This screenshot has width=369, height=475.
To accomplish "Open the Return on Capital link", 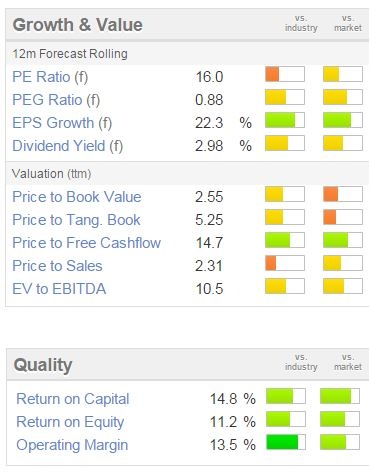I will 73,399.
